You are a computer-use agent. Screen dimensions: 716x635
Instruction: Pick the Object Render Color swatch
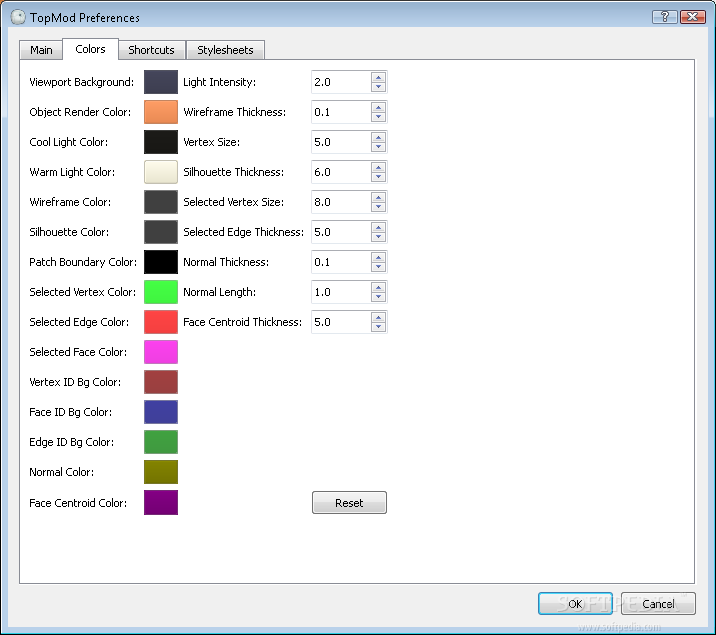point(161,112)
